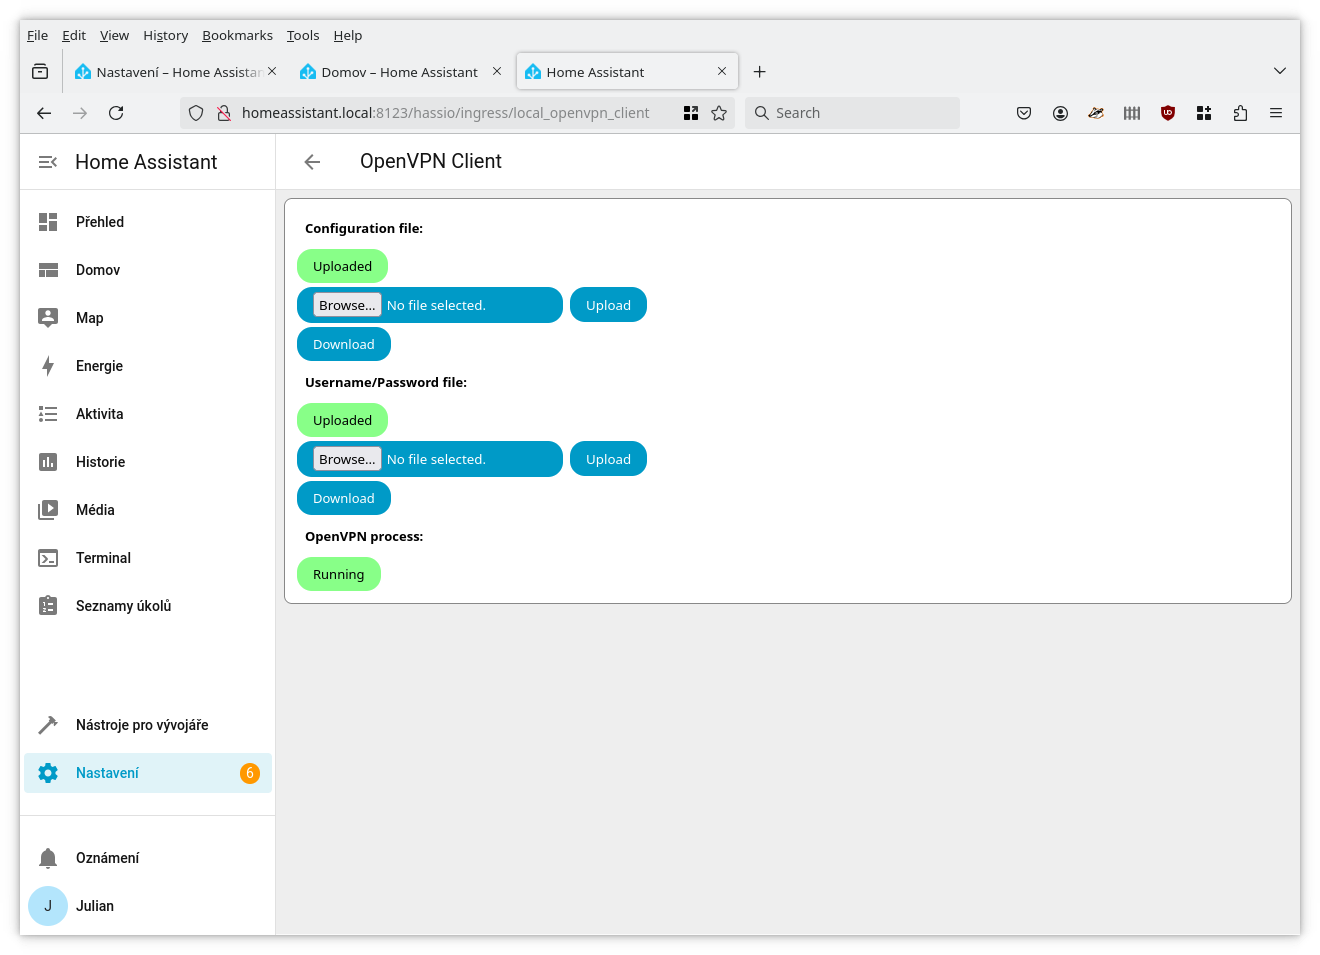Open the Firefox hamburger application menu
The width and height of the screenshot is (1320, 955).
1276,113
